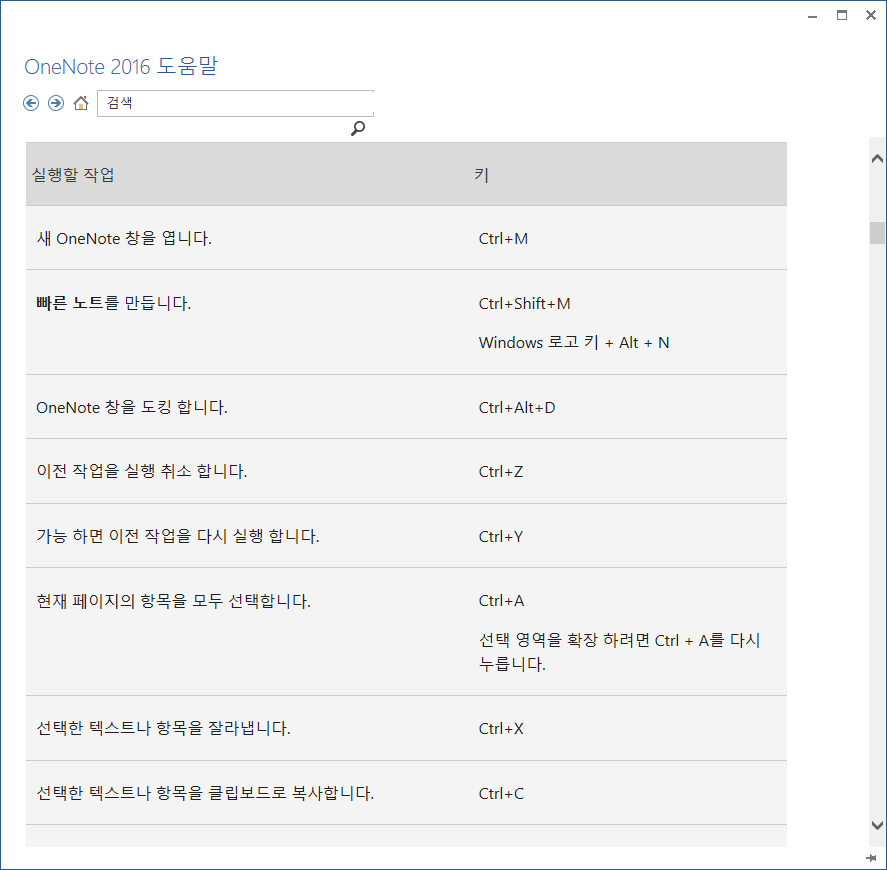Click the Ctrl+Y shortcut cell
Viewport: 887px width, 870px height.
coord(501,536)
